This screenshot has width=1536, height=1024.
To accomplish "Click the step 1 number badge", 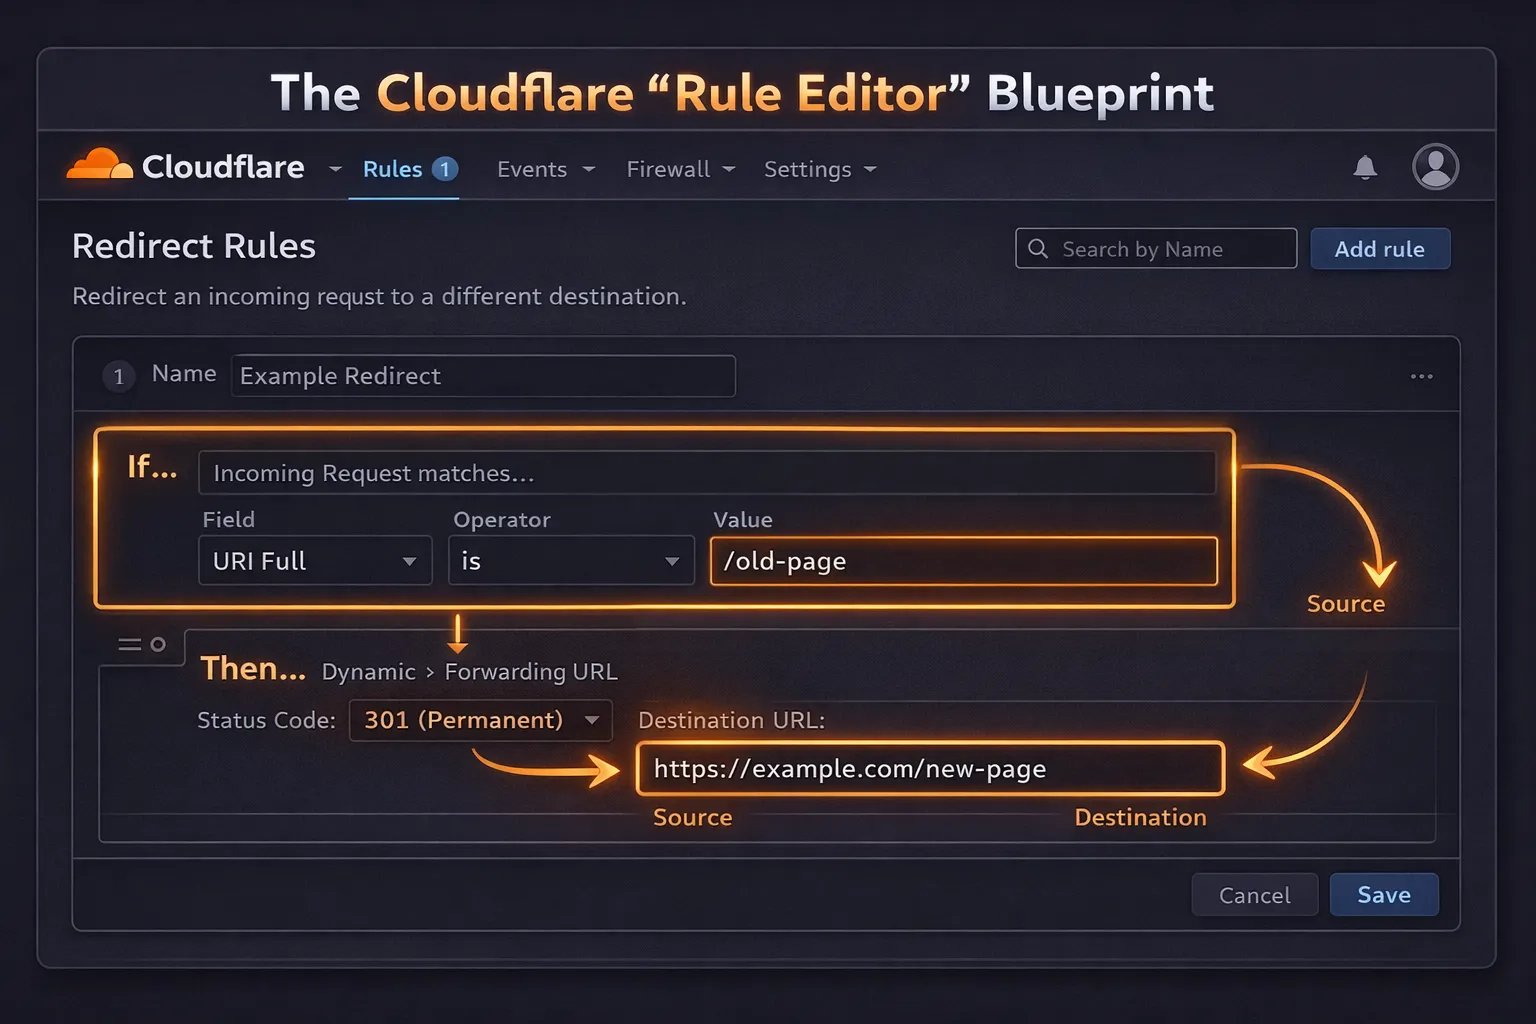I will click(118, 376).
